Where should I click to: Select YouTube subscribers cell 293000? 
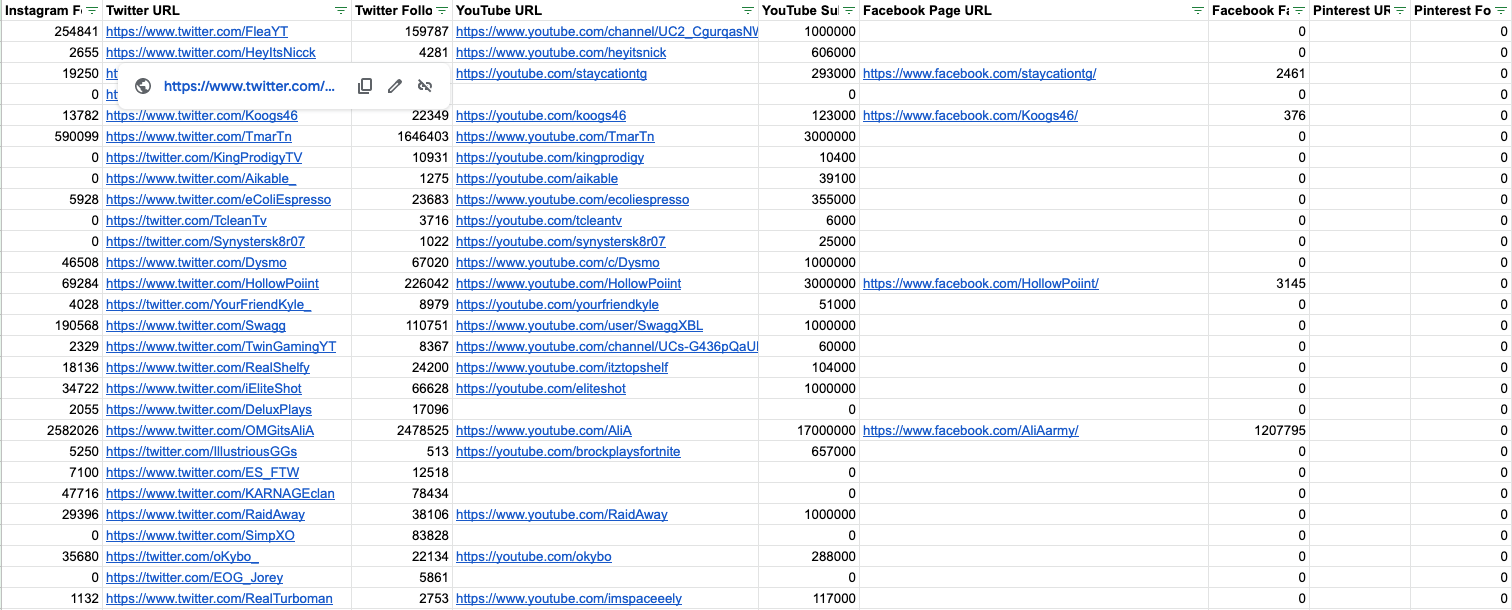[809, 73]
